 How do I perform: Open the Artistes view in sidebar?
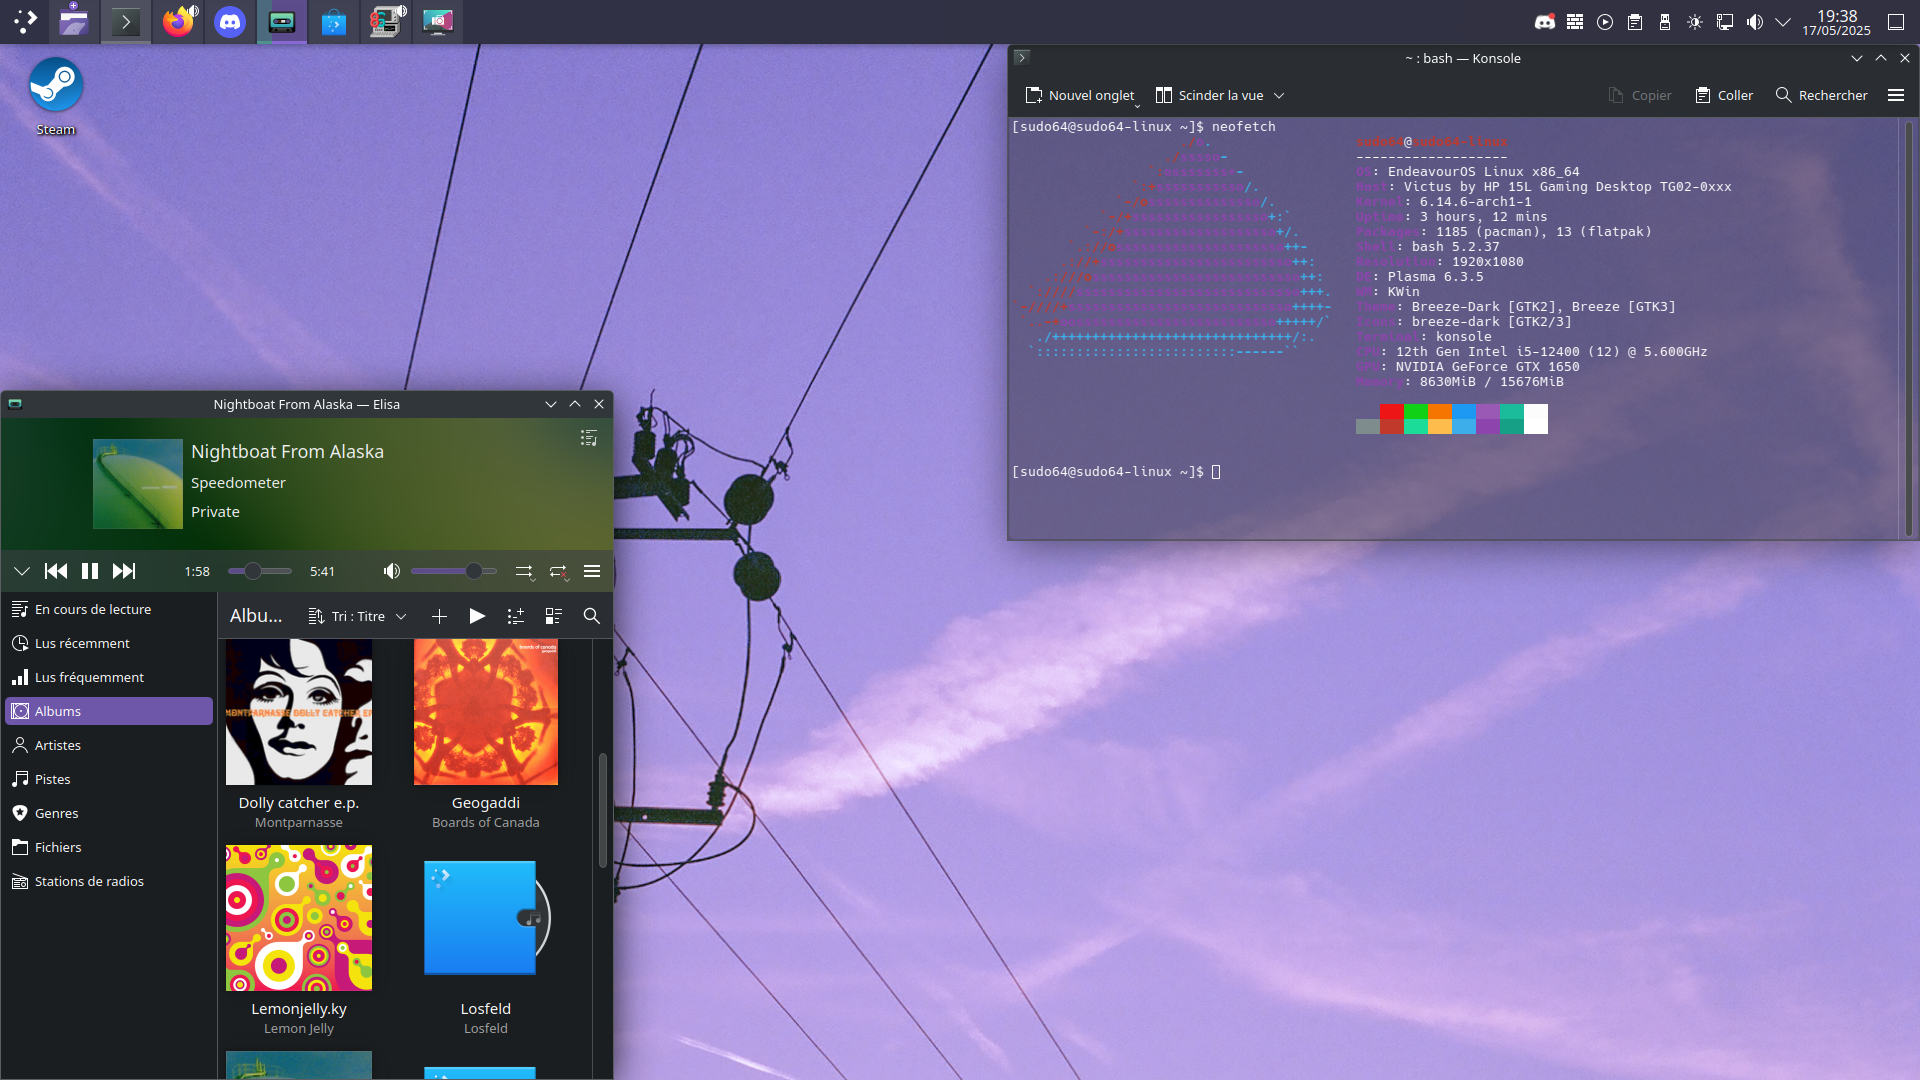(58, 745)
